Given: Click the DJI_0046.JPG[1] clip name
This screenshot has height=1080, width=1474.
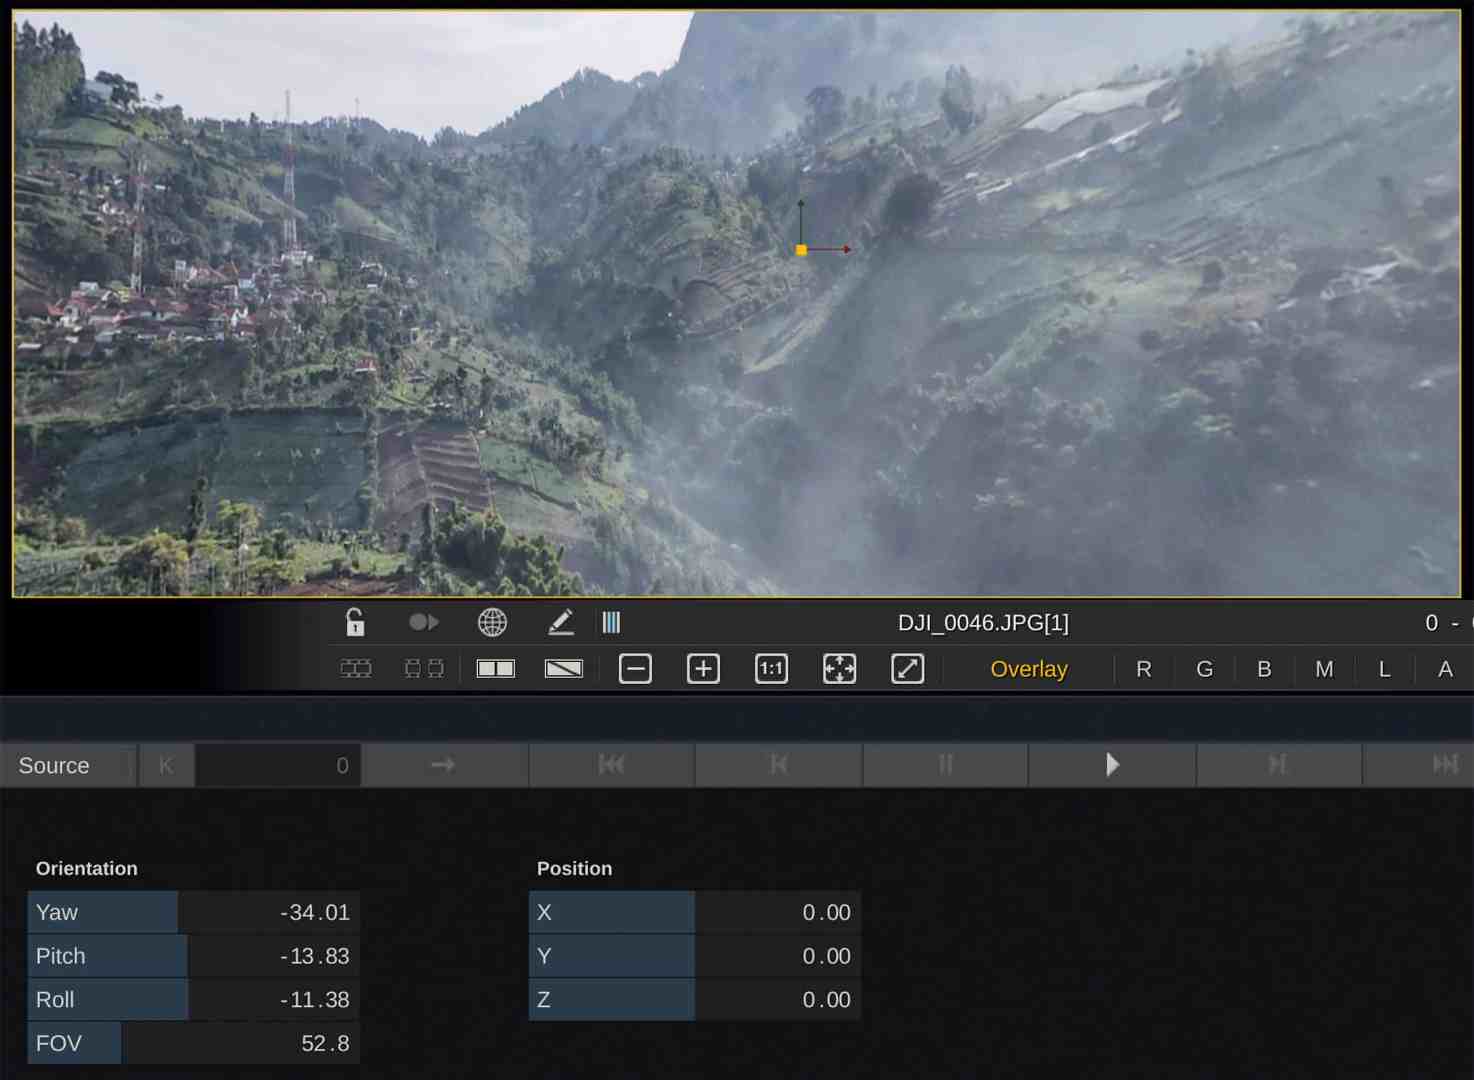Looking at the screenshot, I should pyautogui.click(x=983, y=622).
